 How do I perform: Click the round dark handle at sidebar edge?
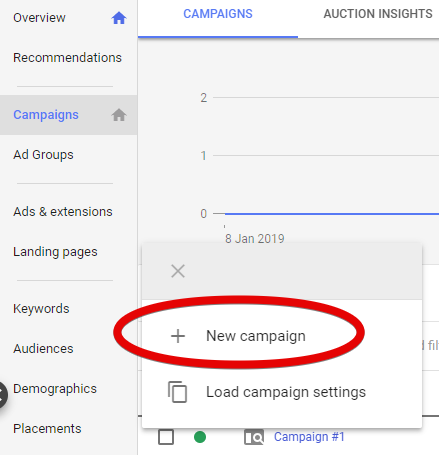3,395
